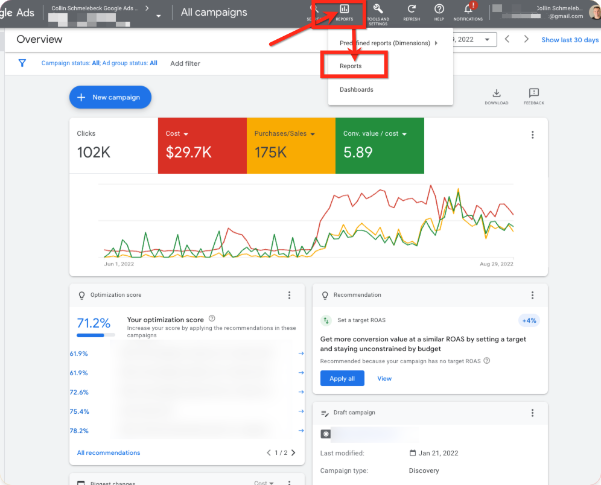The image size is (601, 485).
Task: Open Optimization score card three-dot menu
Action: click(289, 295)
